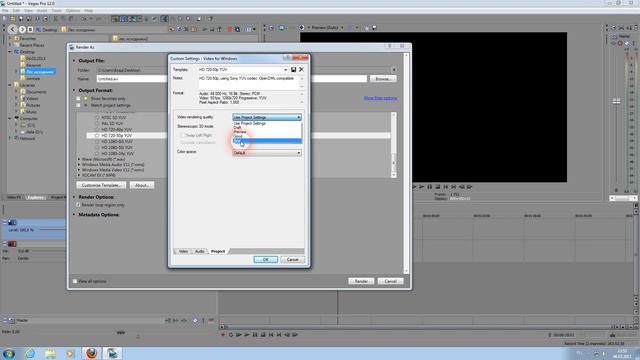This screenshot has width=640, height=360.
Task: Toggle loop playback in the timeline transport
Action: pyautogui.click(x=231, y=335)
